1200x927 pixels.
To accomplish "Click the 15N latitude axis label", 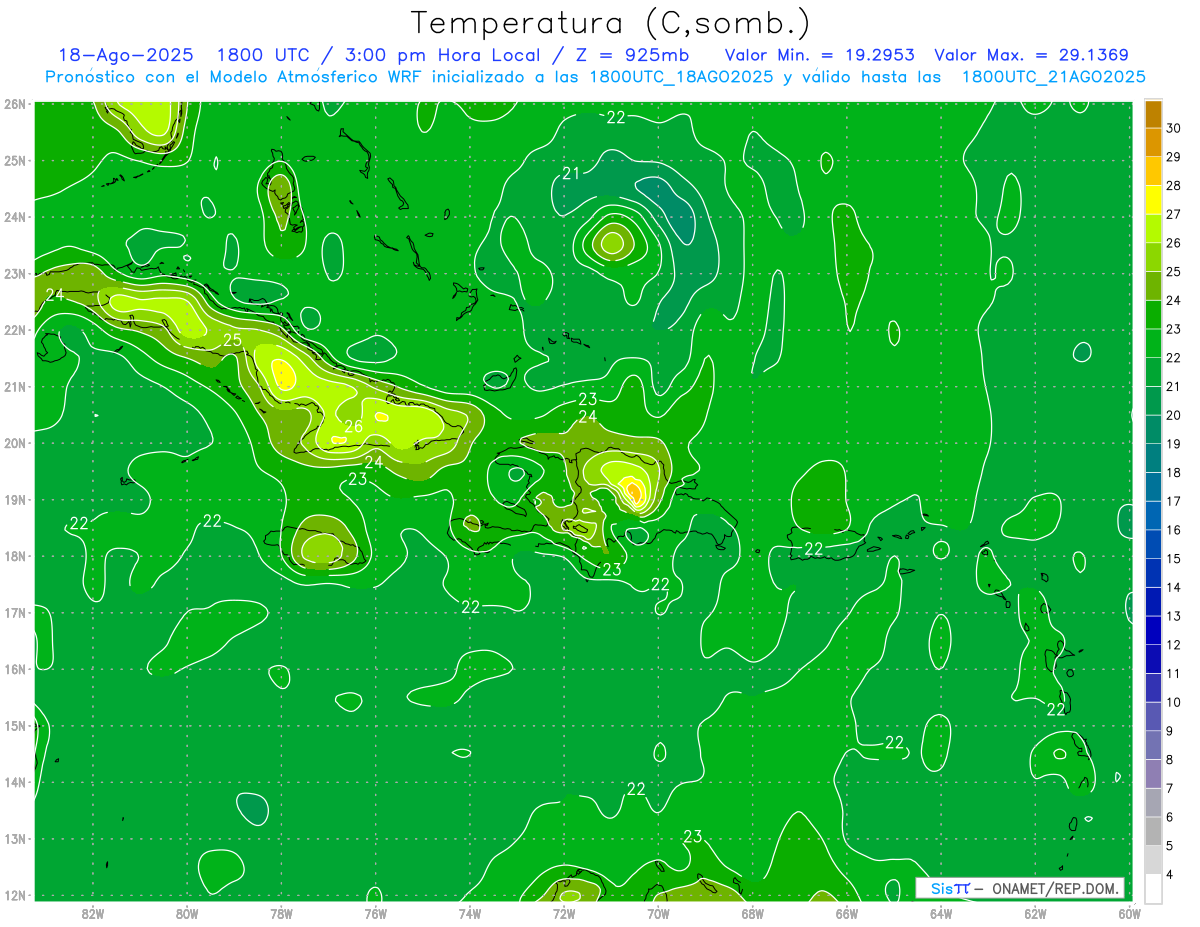I will point(15,725).
